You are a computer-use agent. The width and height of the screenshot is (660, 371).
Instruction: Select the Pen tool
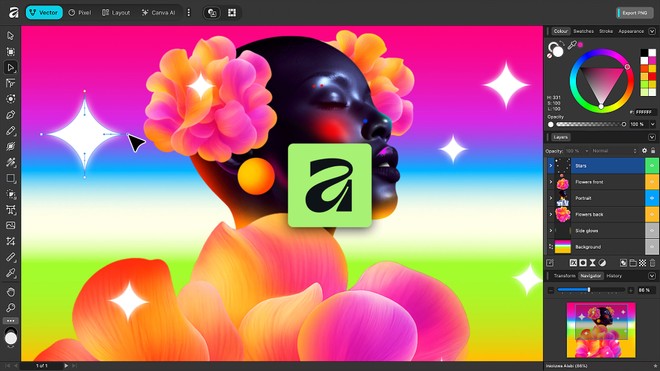[x=11, y=115]
